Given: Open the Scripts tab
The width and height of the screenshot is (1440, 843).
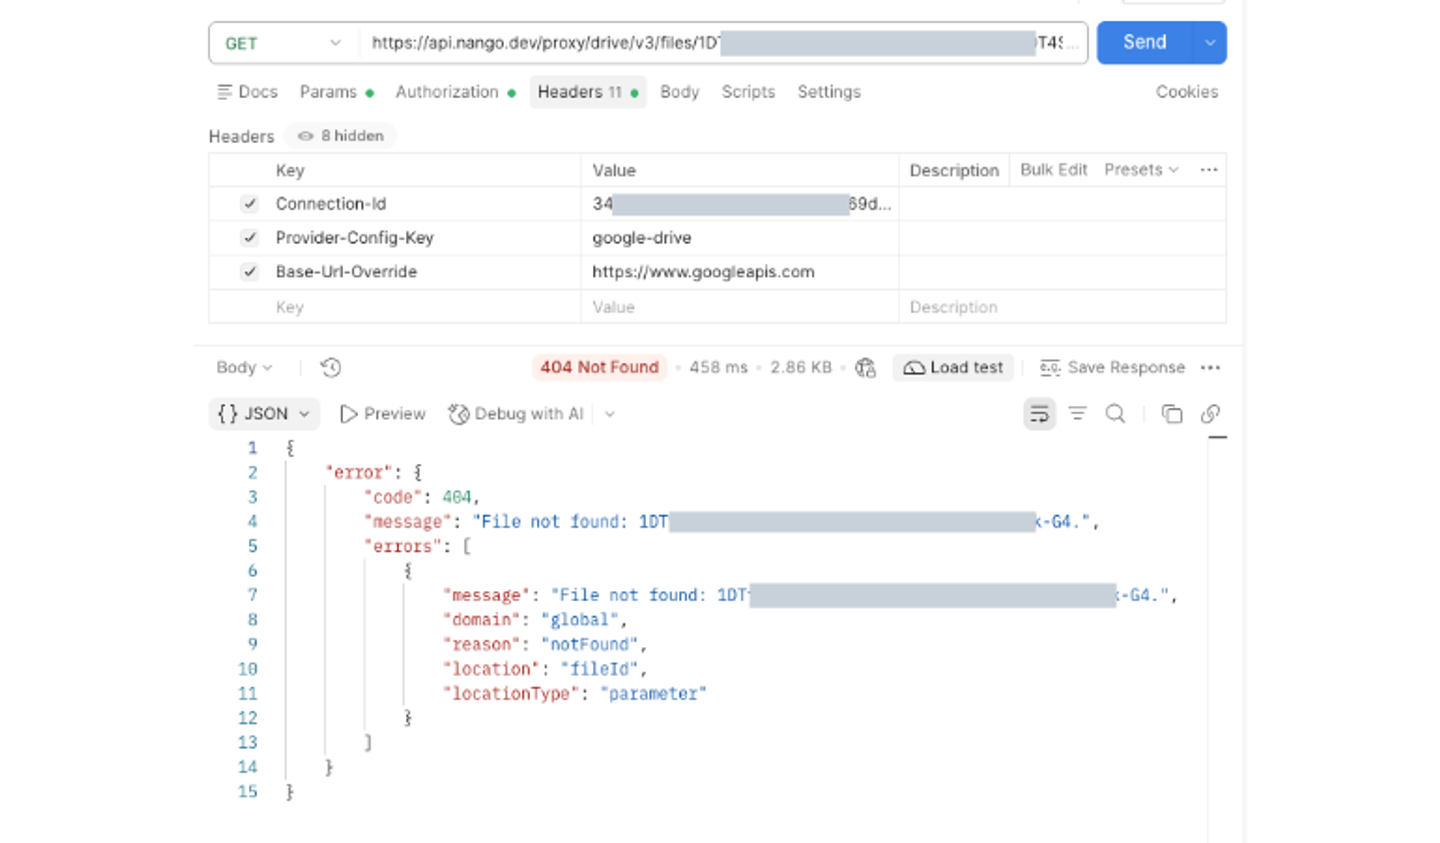Looking at the screenshot, I should [748, 92].
